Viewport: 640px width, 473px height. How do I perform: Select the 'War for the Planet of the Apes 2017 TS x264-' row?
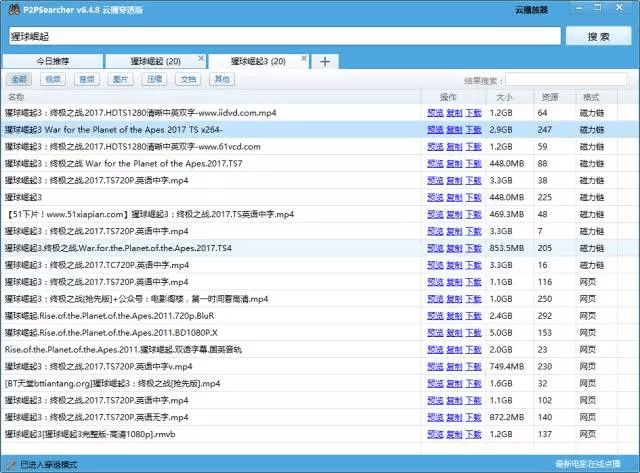pos(320,130)
